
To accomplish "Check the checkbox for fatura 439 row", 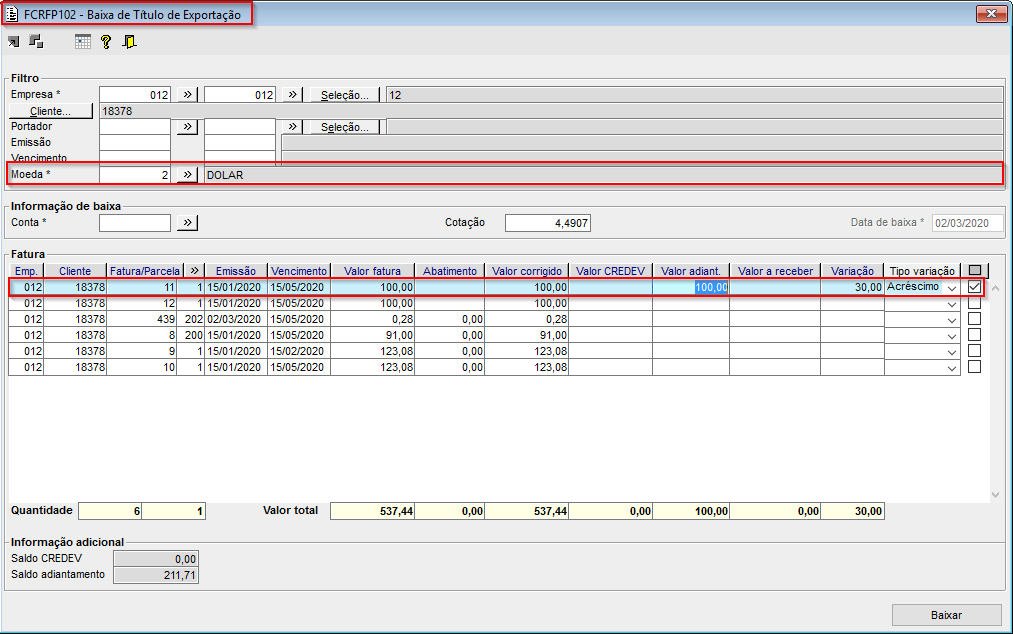I will (975, 319).
